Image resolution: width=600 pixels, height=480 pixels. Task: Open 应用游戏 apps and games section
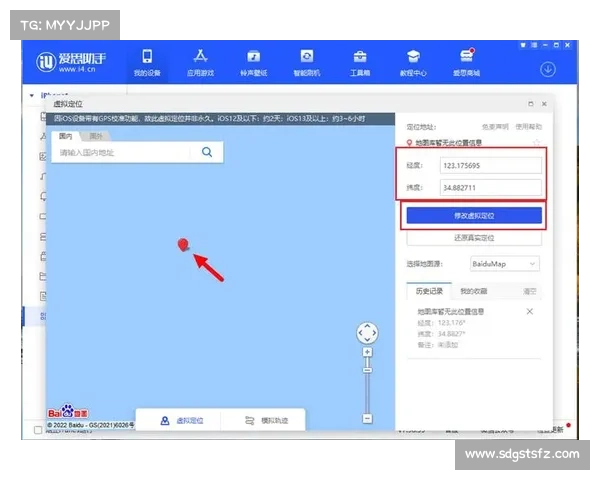[x=201, y=63]
